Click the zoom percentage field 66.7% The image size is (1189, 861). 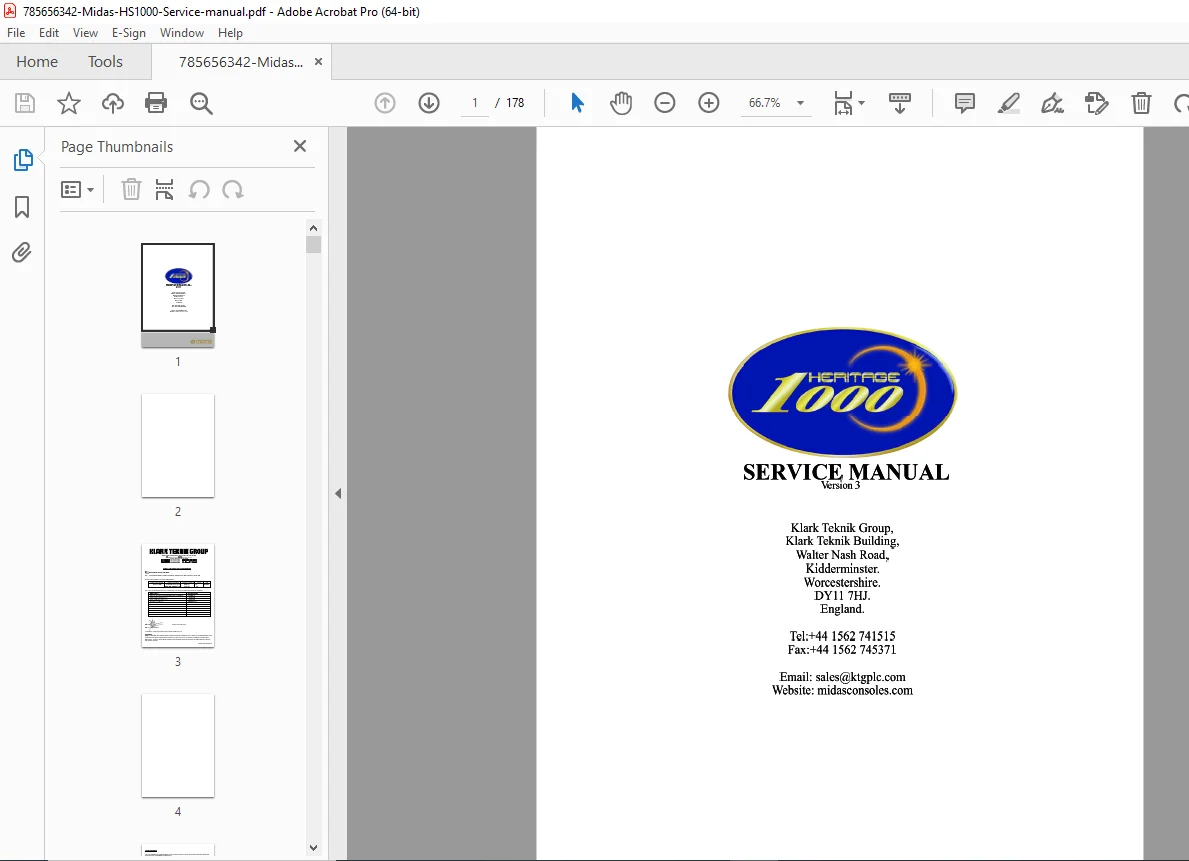(x=764, y=102)
